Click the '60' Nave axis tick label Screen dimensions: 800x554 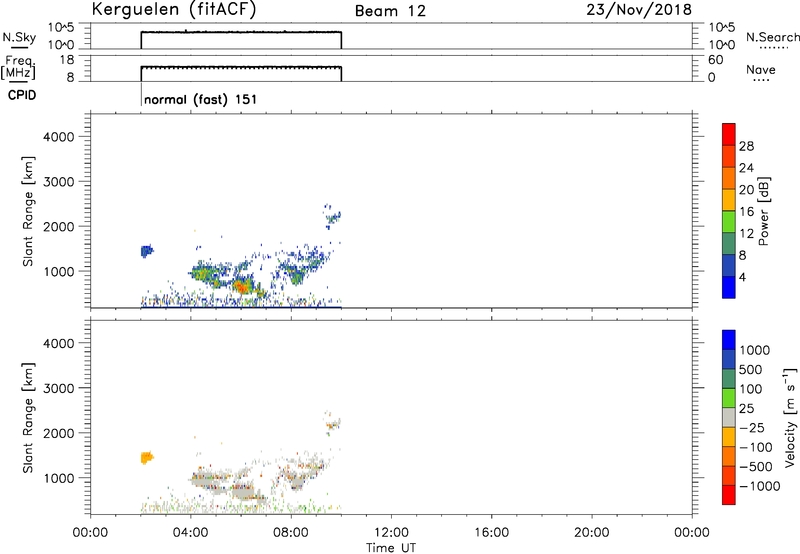pos(715,60)
